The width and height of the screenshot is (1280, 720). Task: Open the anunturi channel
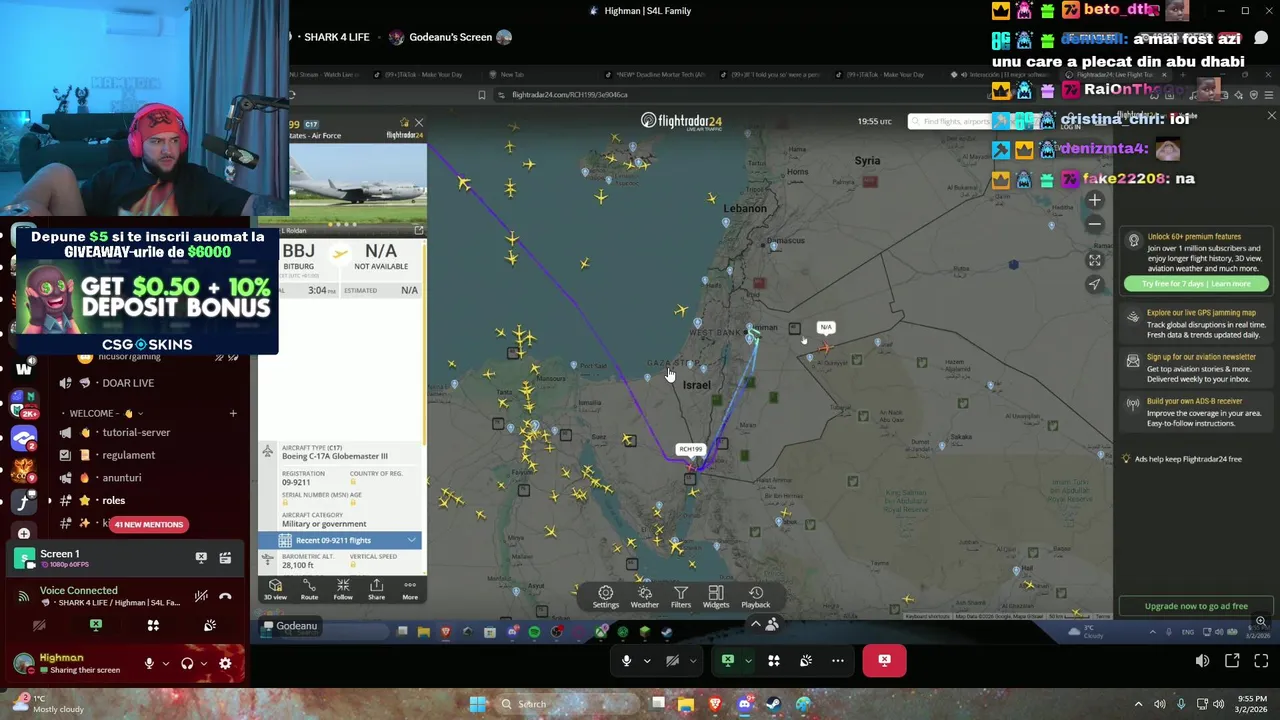point(122,478)
